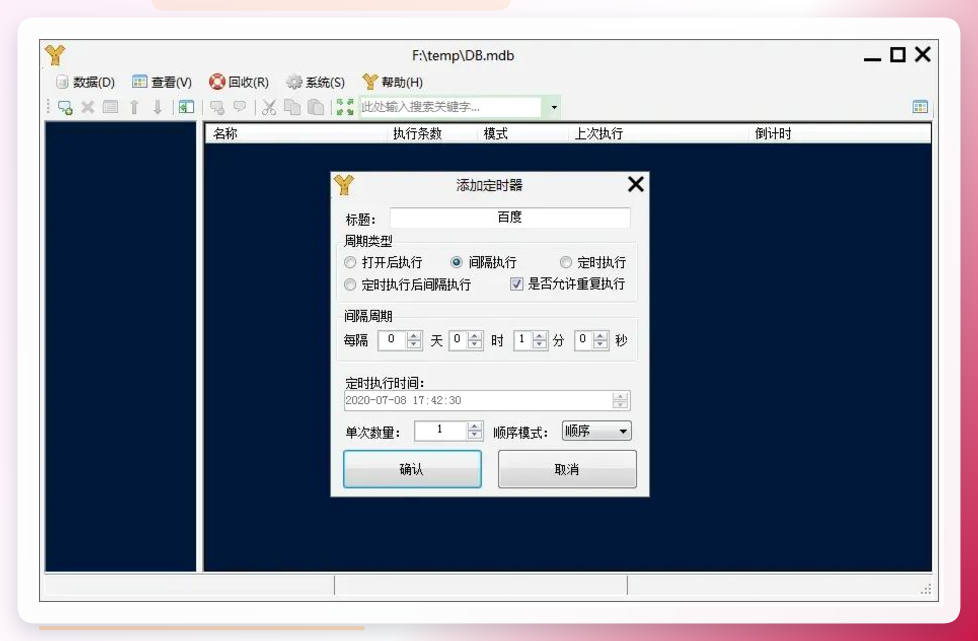Open the 回收(R) menu
The width and height of the screenshot is (978, 641).
tap(239, 82)
